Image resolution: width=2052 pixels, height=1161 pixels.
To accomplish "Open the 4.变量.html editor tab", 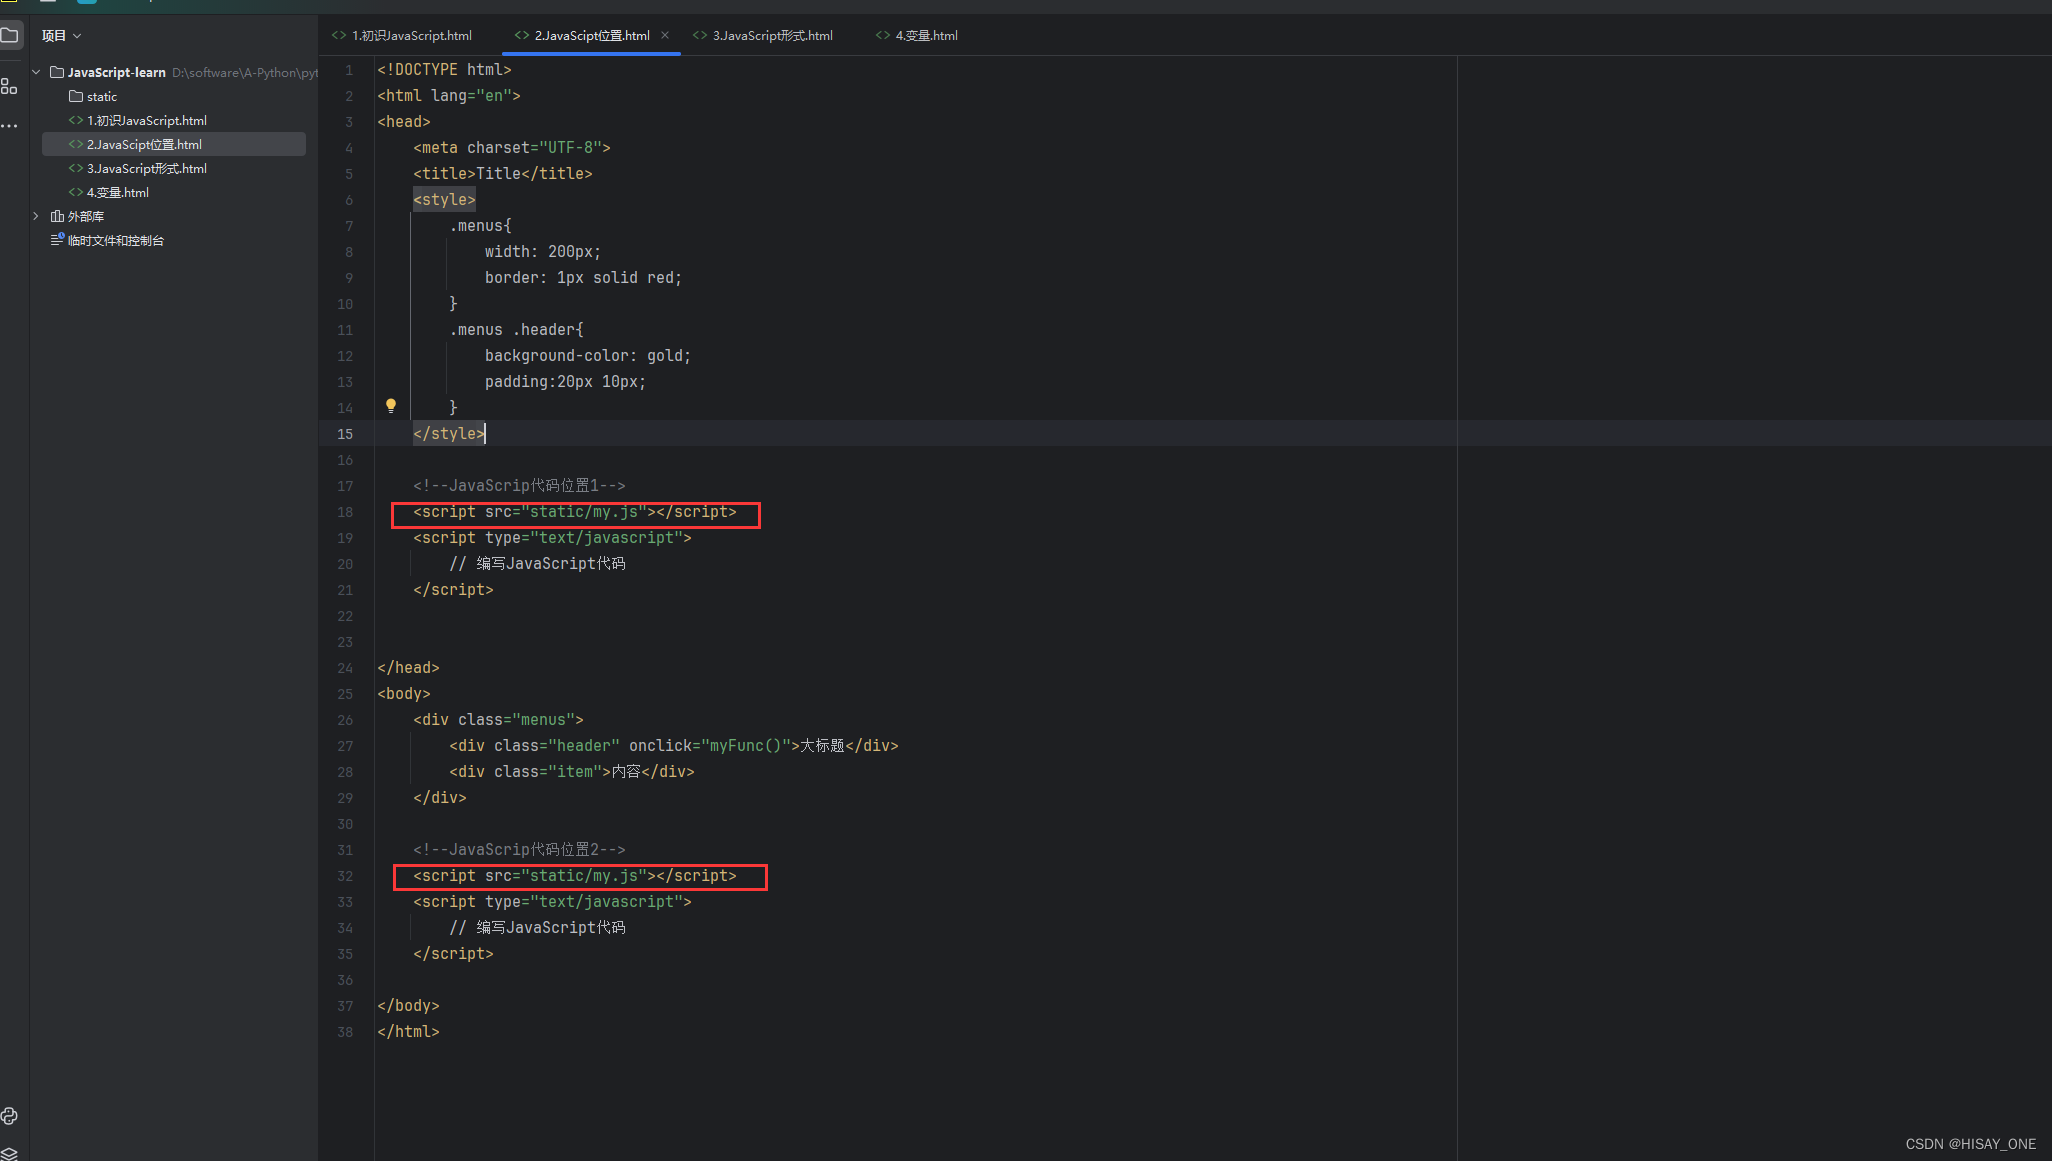I will (917, 35).
